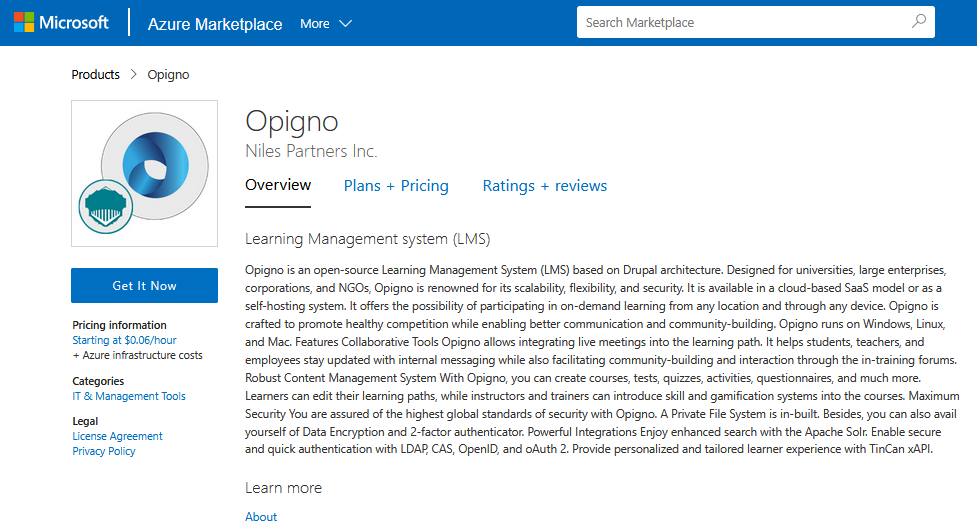View the License Agreement
Image resolution: width=977 pixels, height=530 pixels.
(x=117, y=436)
